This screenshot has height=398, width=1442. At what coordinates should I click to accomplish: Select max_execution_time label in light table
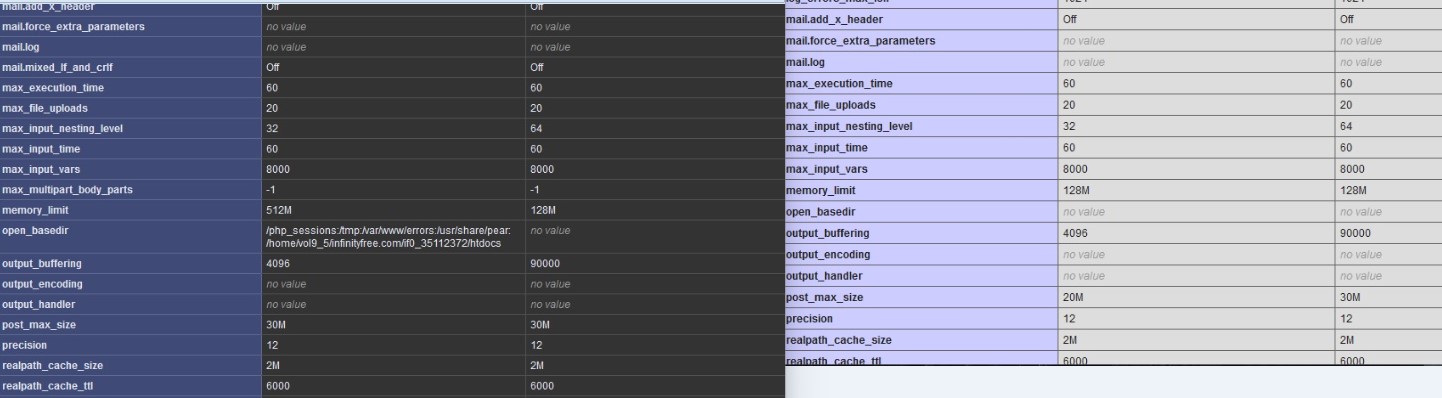click(839, 84)
